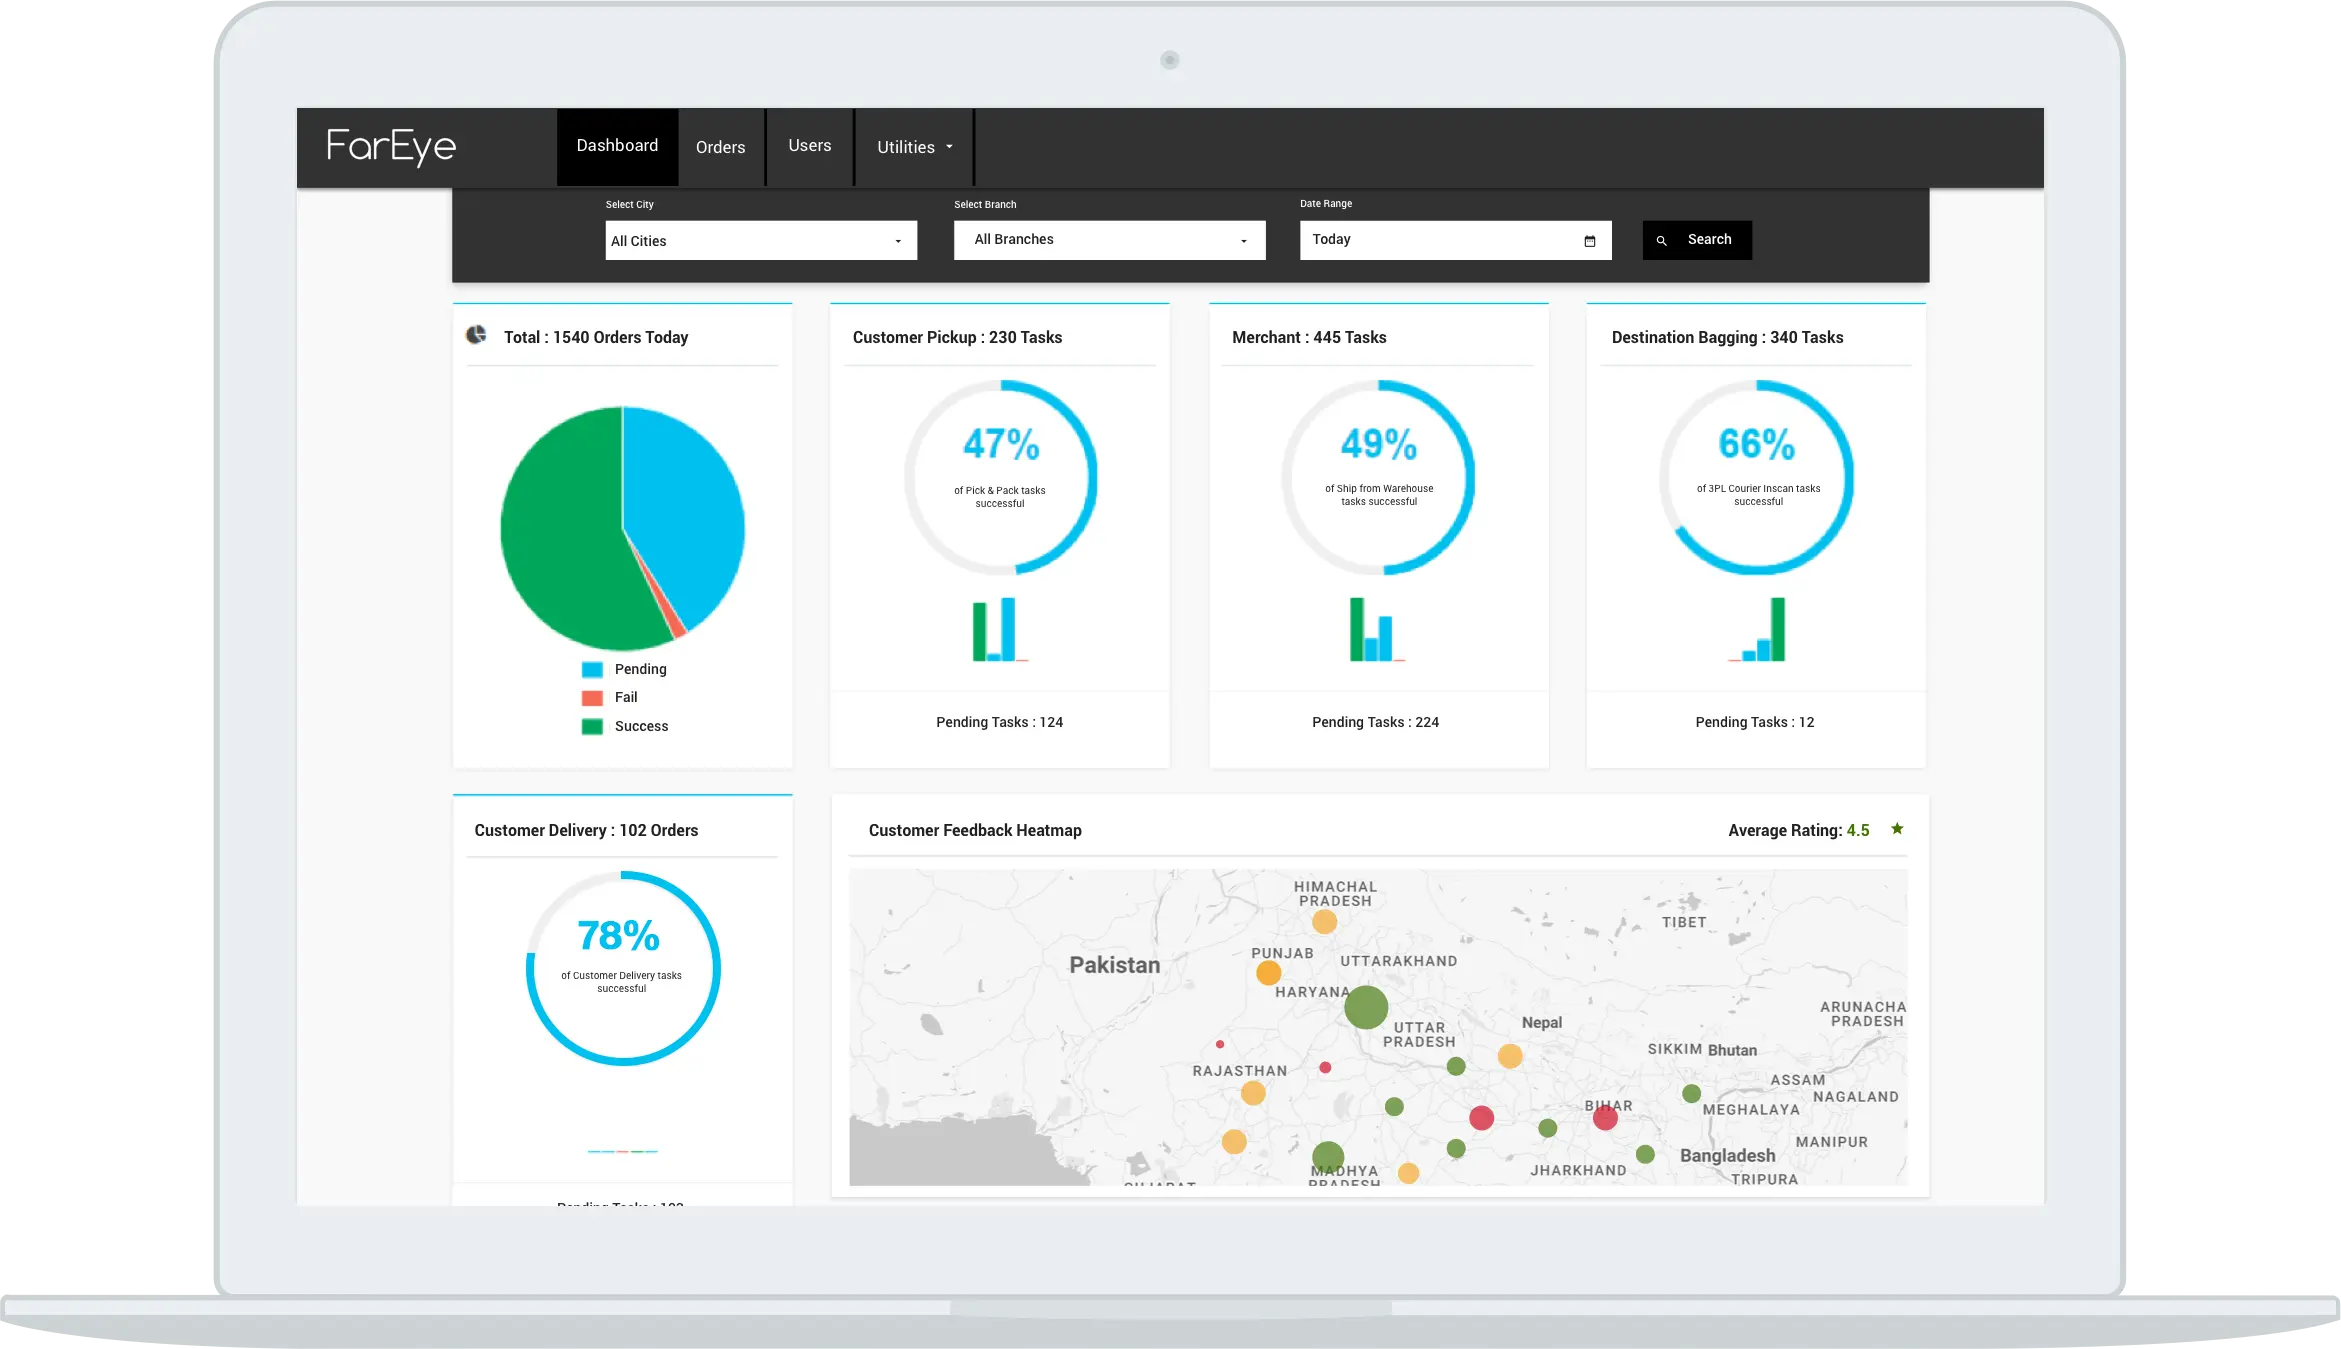Open the All Cities dropdown
The width and height of the screenshot is (2341, 1349).
pos(761,240)
